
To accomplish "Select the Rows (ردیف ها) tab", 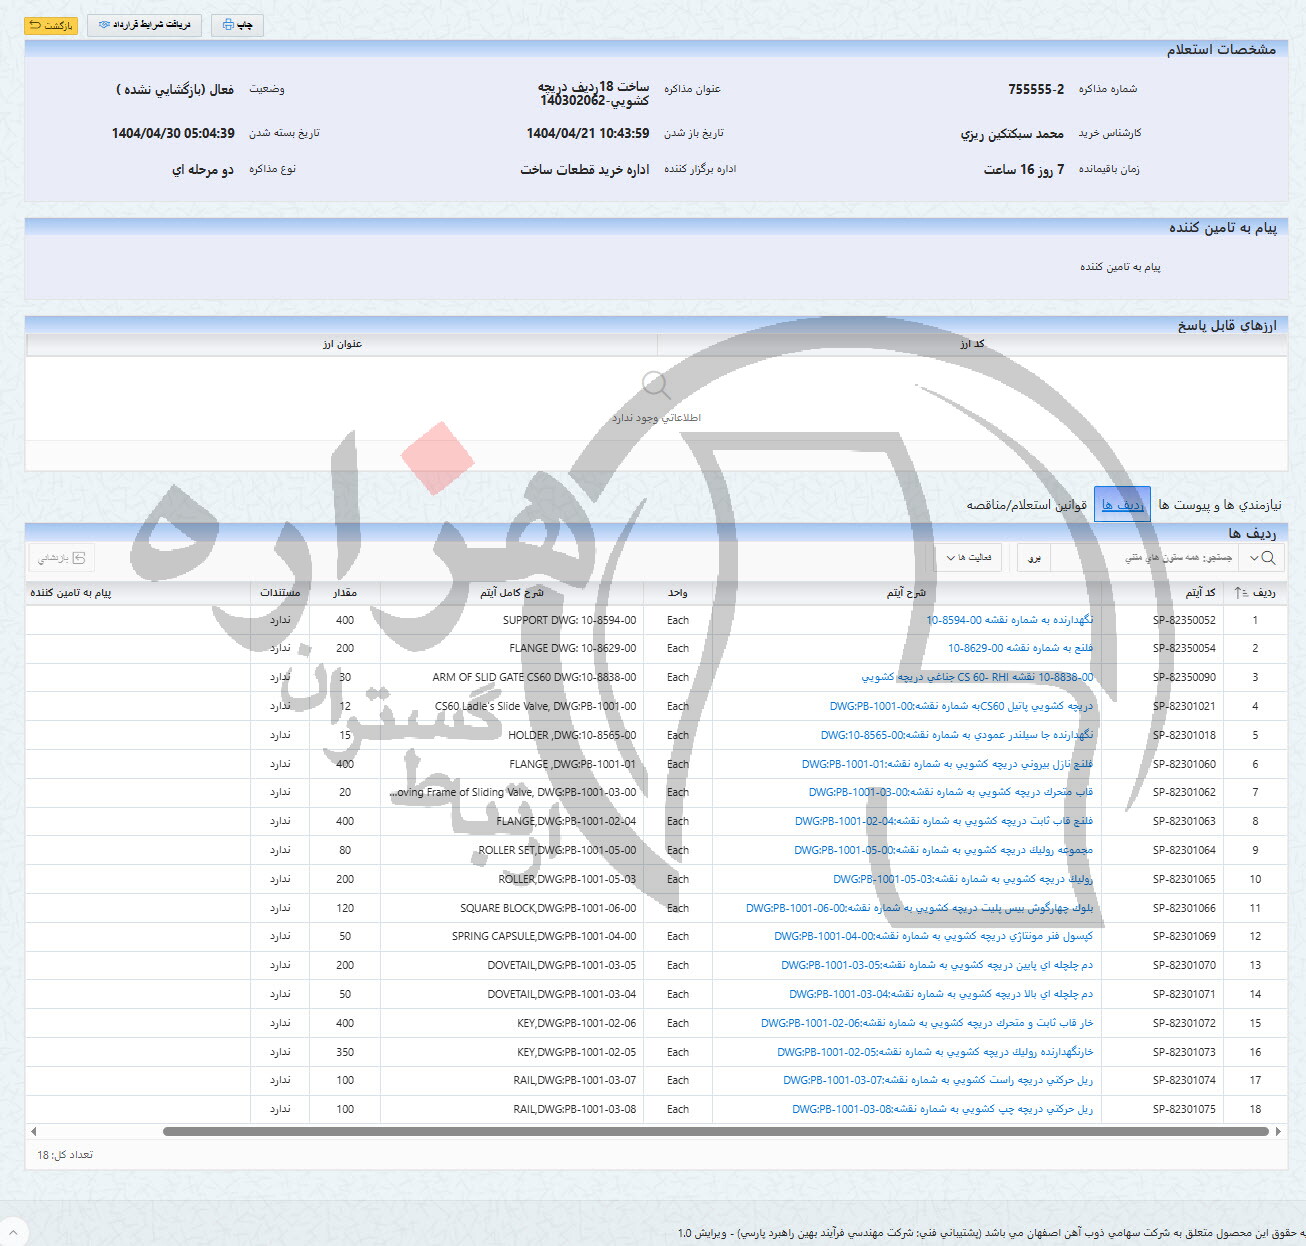I will coord(1122,505).
